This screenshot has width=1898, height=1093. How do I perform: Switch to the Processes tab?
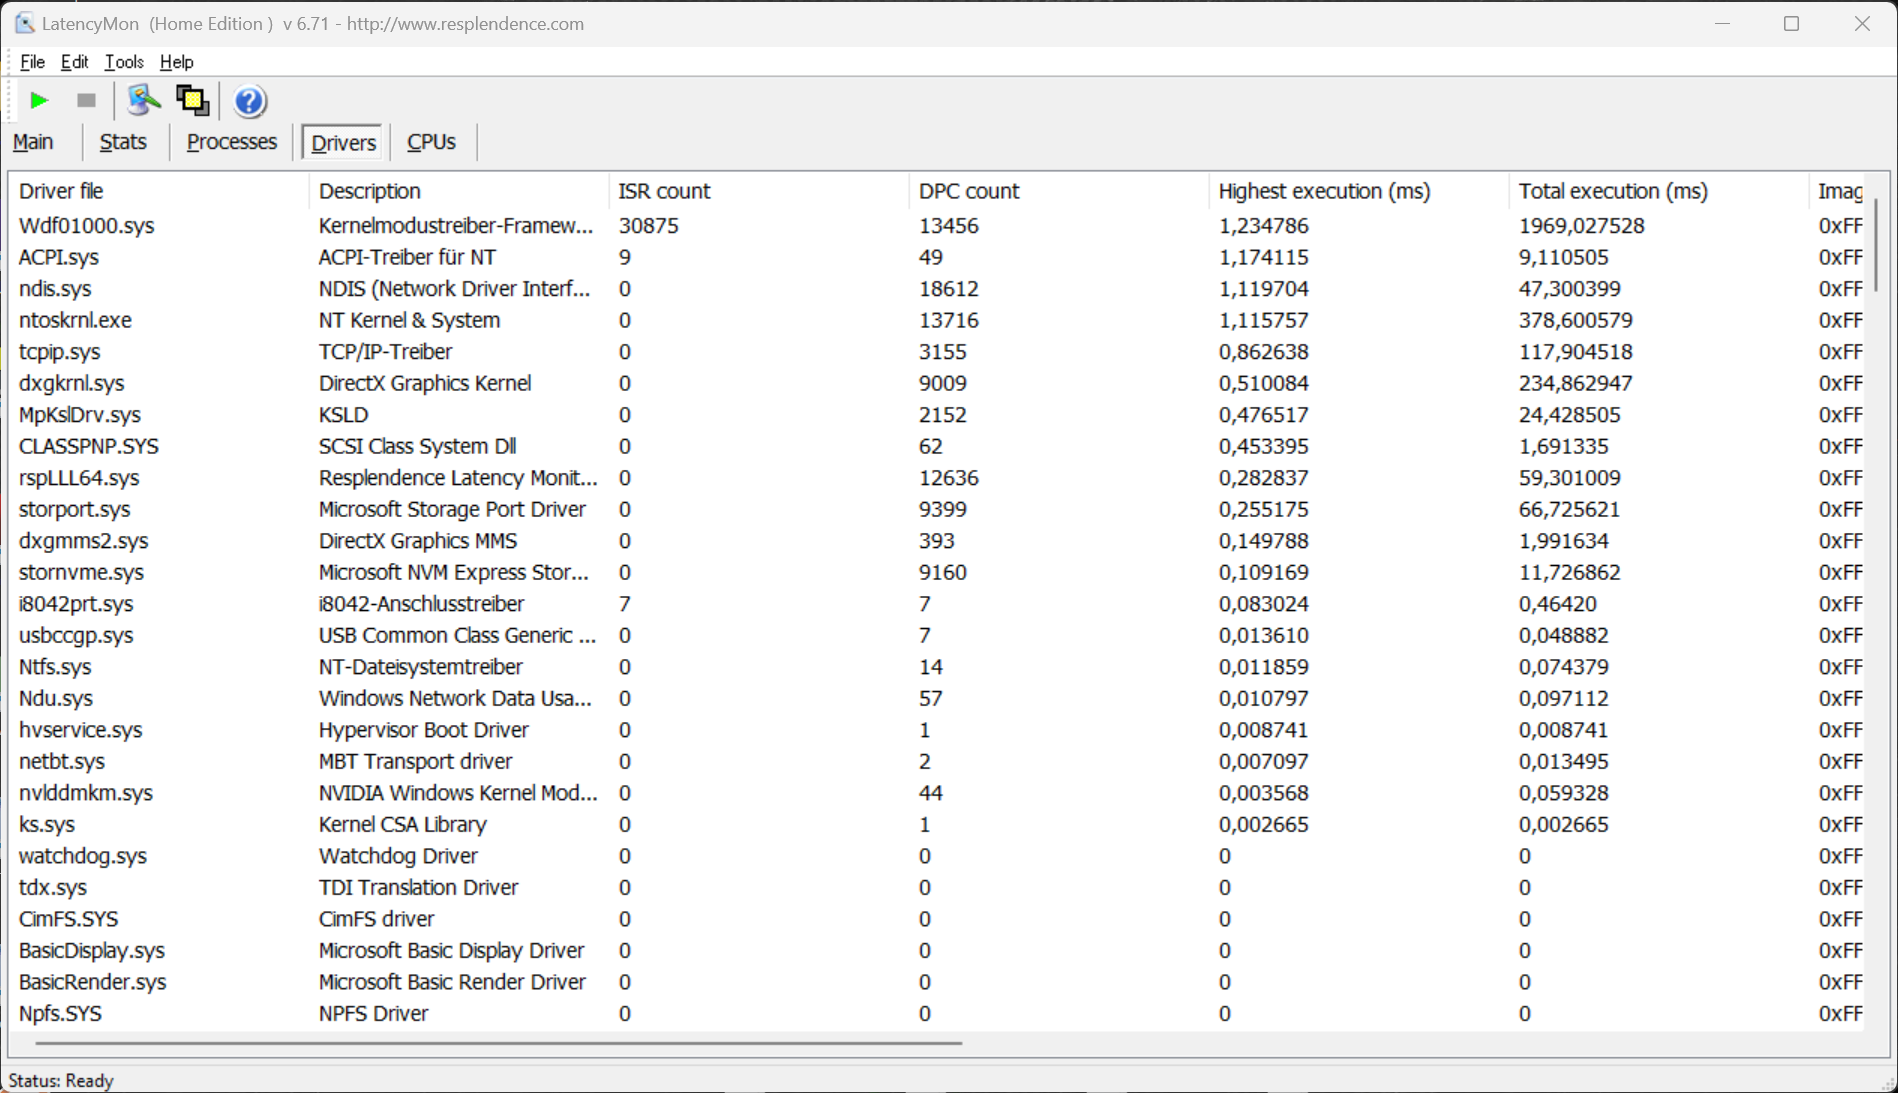[232, 142]
